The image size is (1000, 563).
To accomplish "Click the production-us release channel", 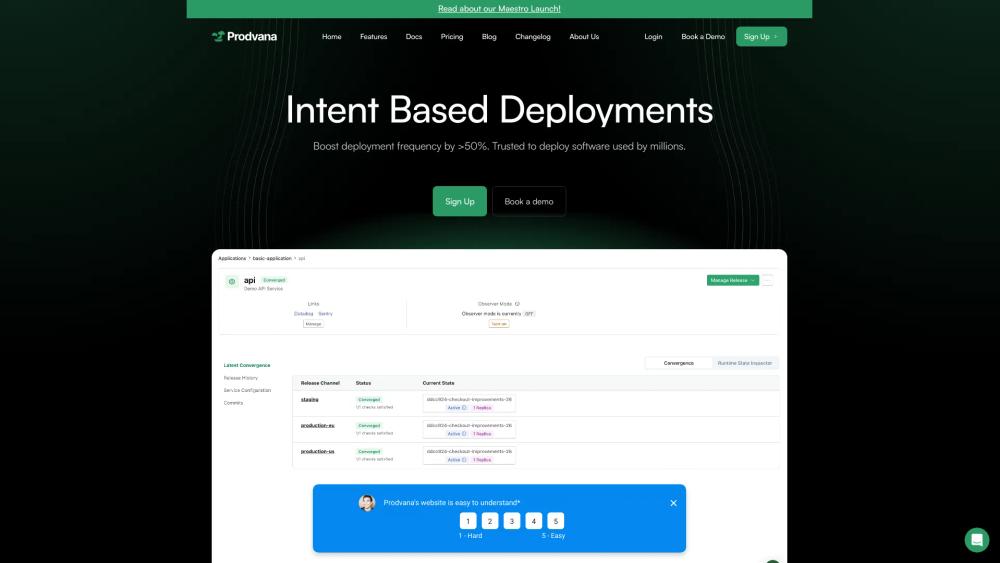I will tap(318, 451).
